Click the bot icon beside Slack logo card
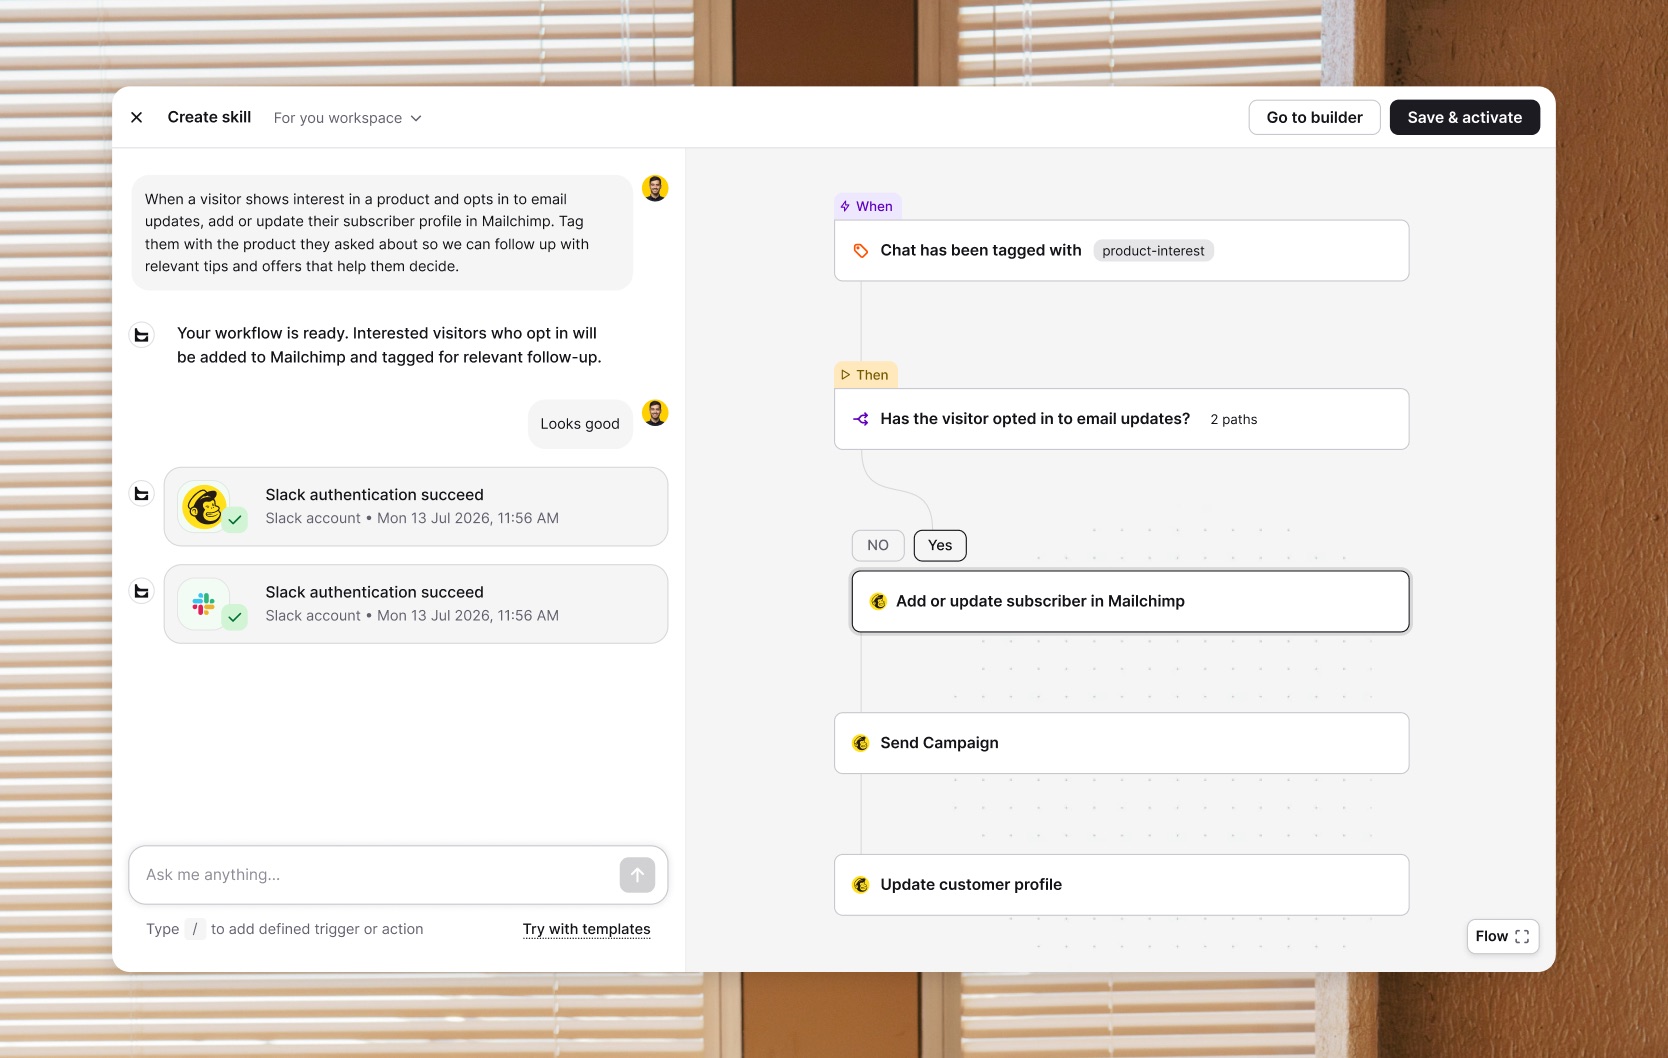The height and width of the screenshot is (1058, 1668). pos(142,592)
